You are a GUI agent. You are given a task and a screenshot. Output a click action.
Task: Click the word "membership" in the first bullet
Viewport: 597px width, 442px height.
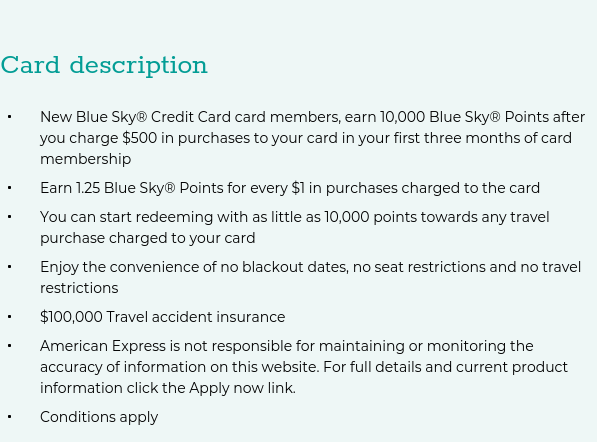pos(86,159)
